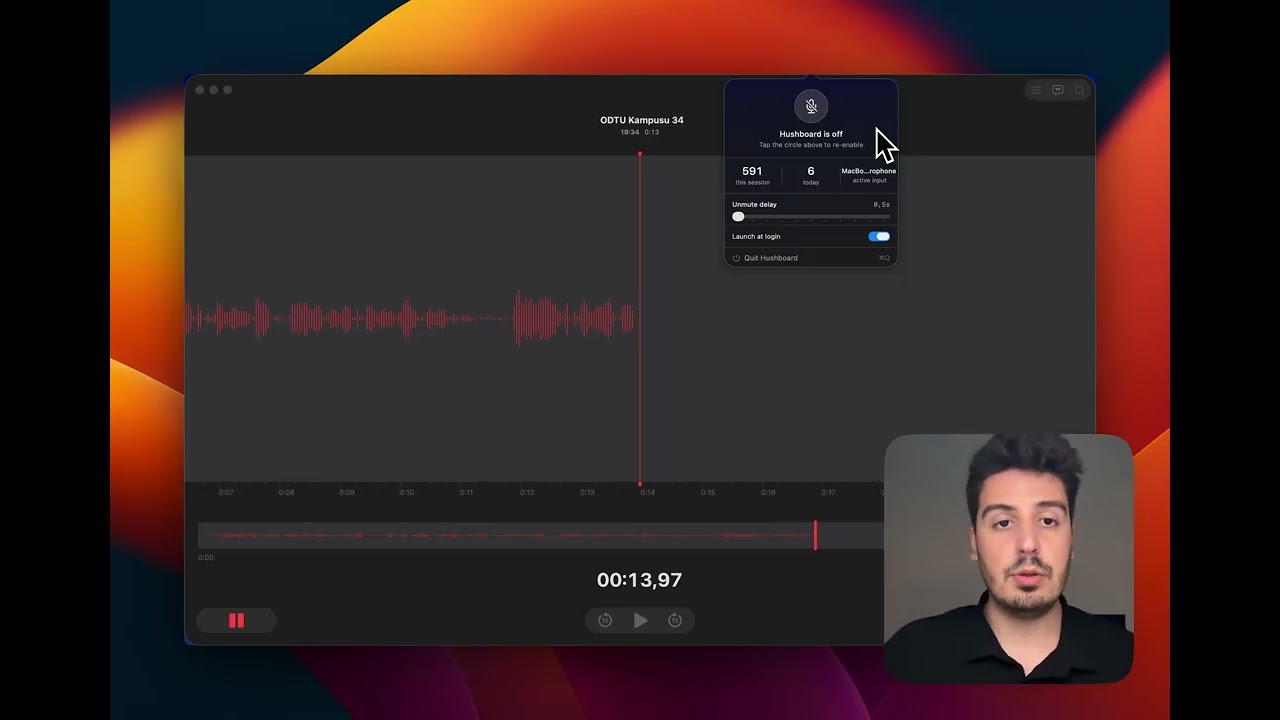The height and width of the screenshot is (720, 1280).
Task: Show the transcript via speech bubble icon
Action: tap(1057, 90)
